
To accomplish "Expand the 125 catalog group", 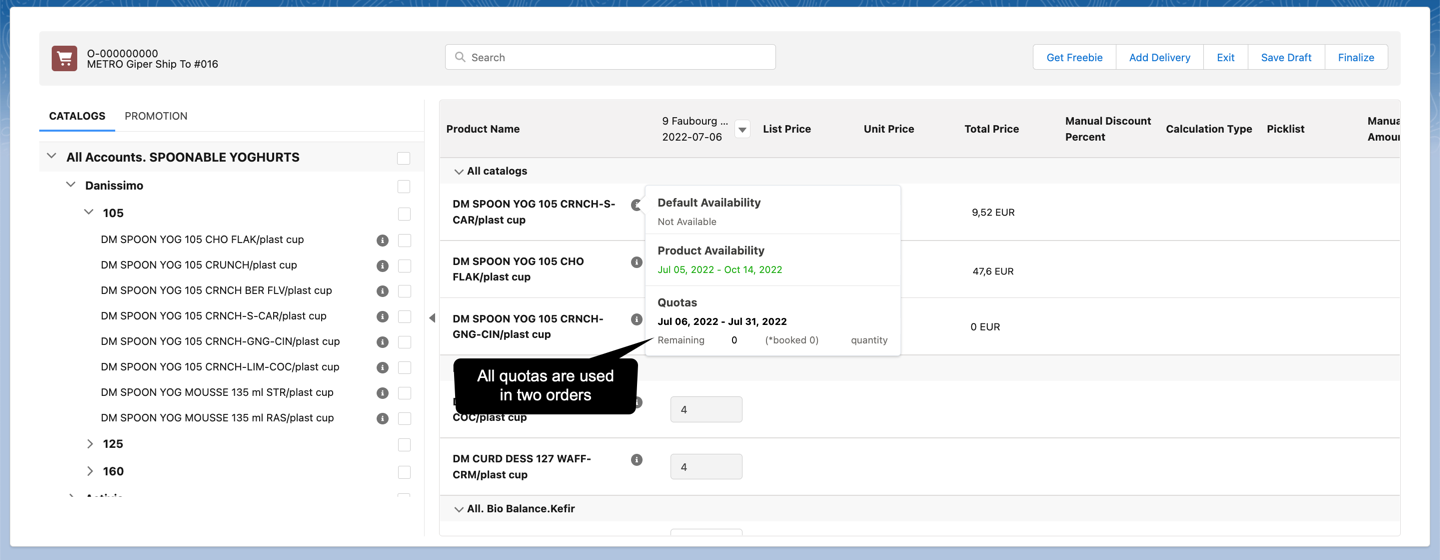I will [90, 444].
